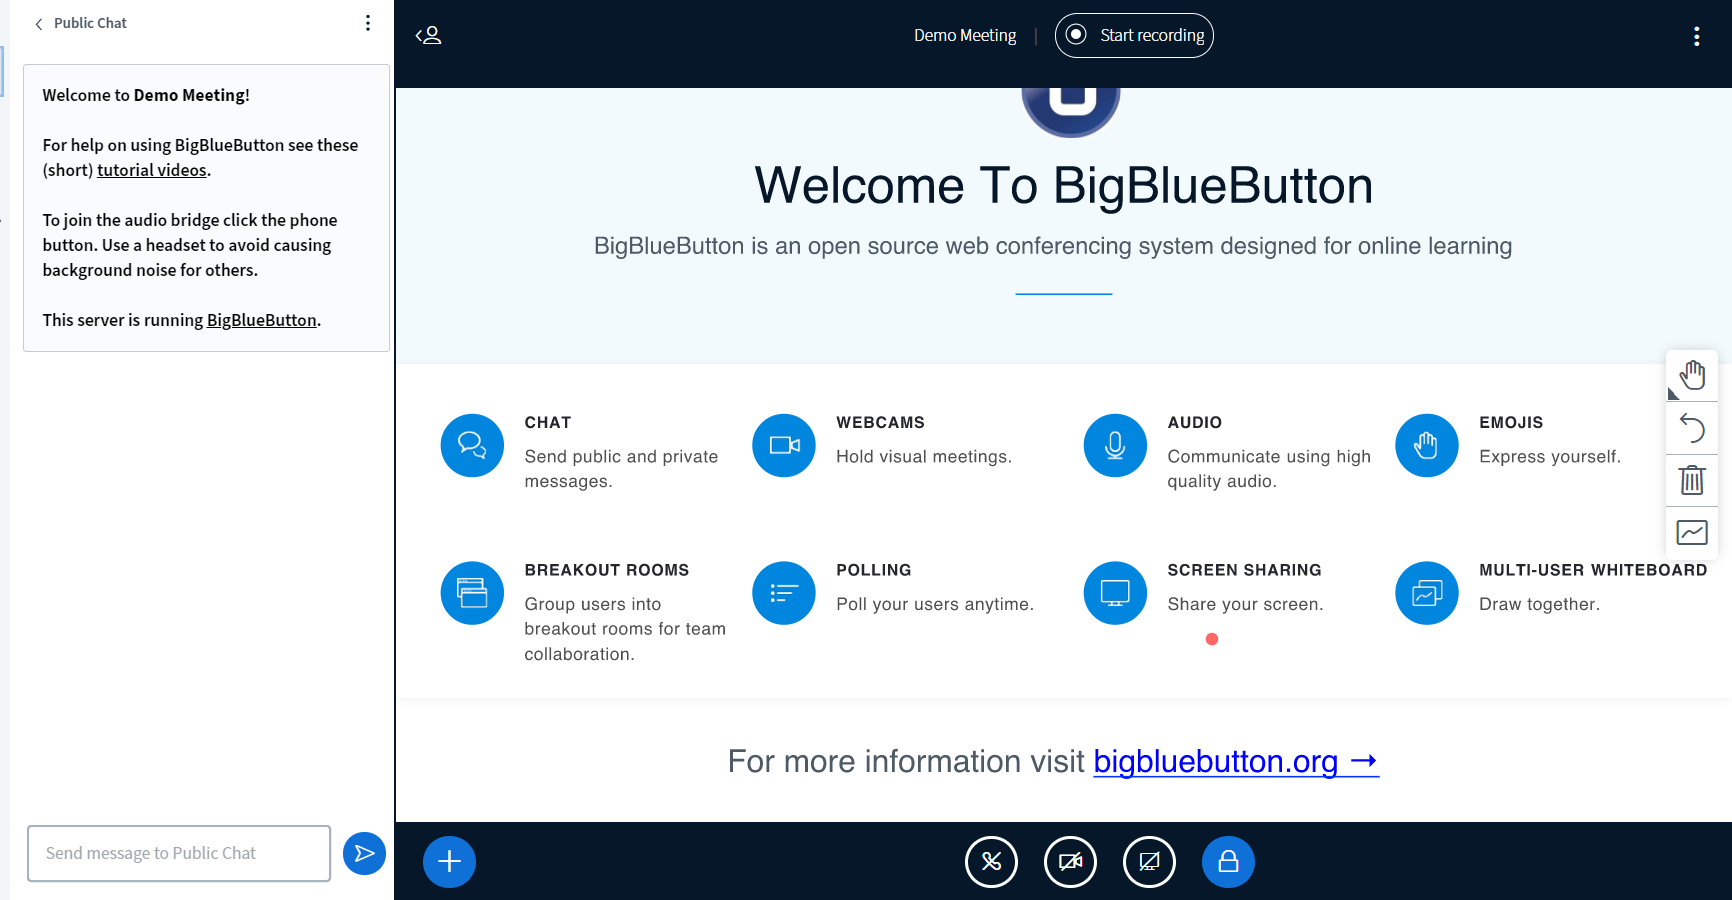Viewport: 1732px width, 900px height.
Task: Click the Demo Meeting title
Action: (x=965, y=35)
